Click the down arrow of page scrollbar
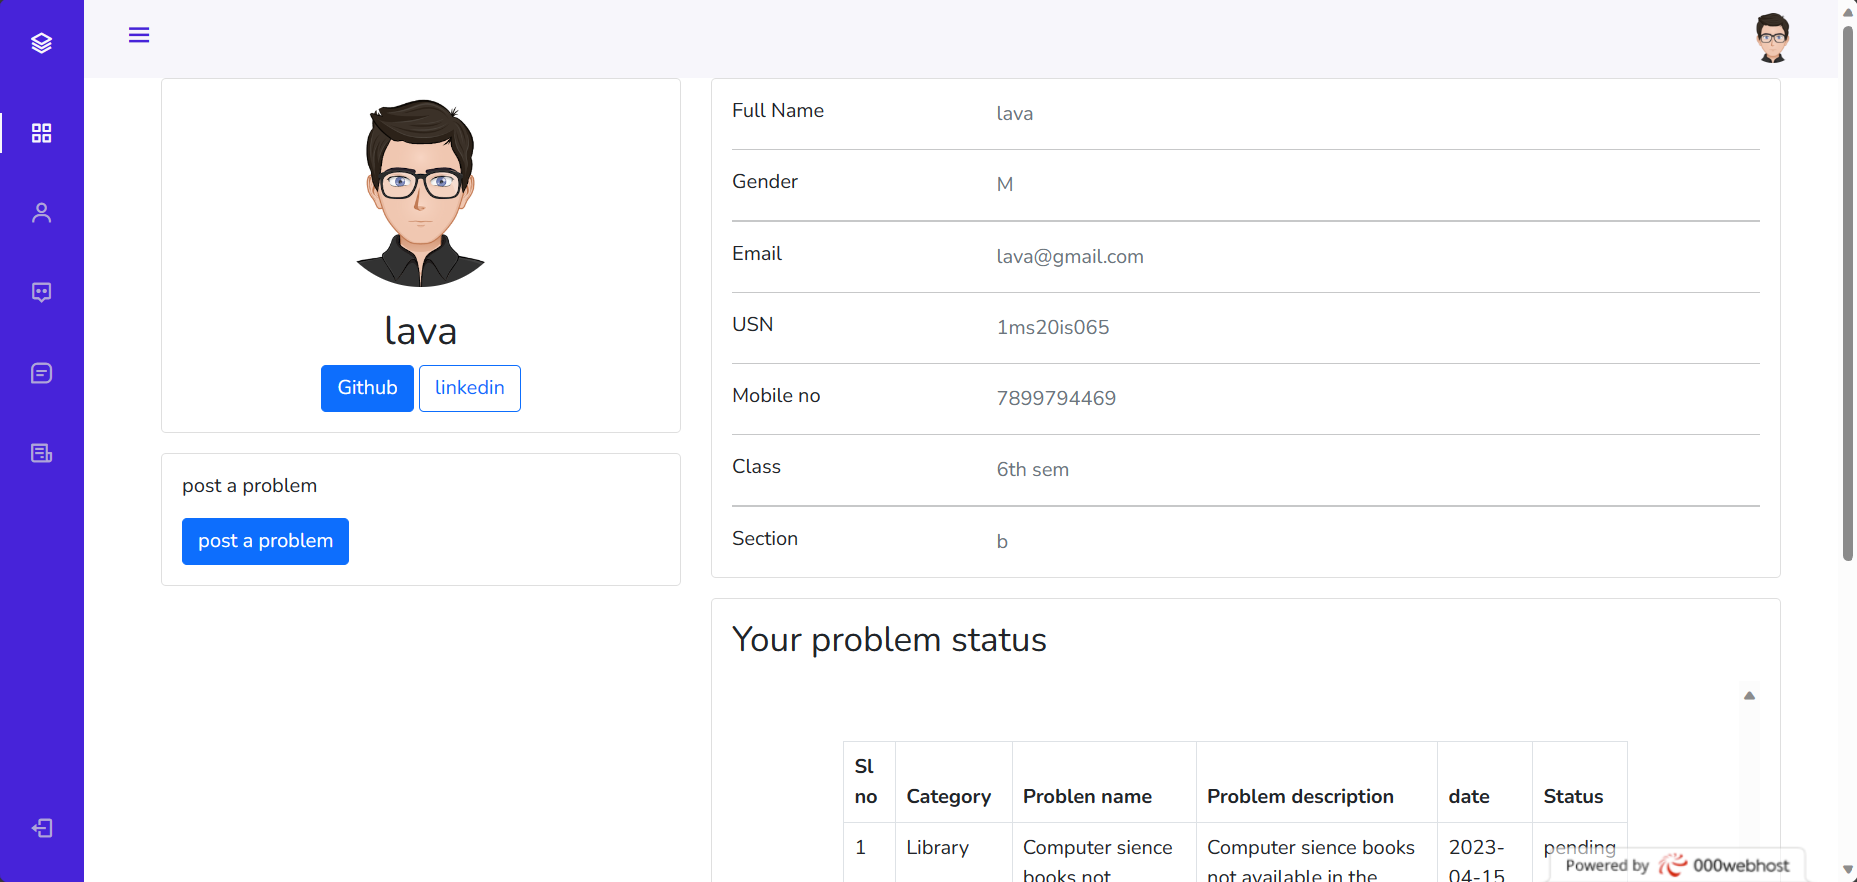 pyautogui.click(x=1848, y=870)
